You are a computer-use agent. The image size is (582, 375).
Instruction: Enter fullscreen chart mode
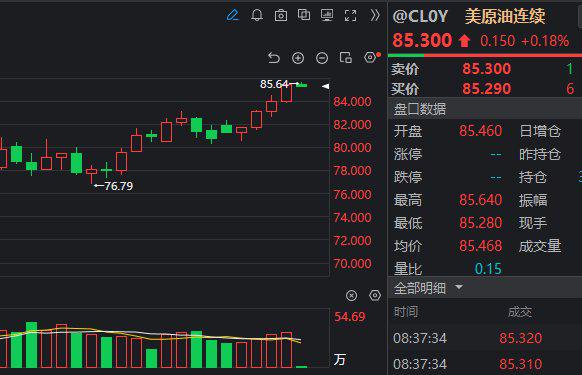[350, 16]
